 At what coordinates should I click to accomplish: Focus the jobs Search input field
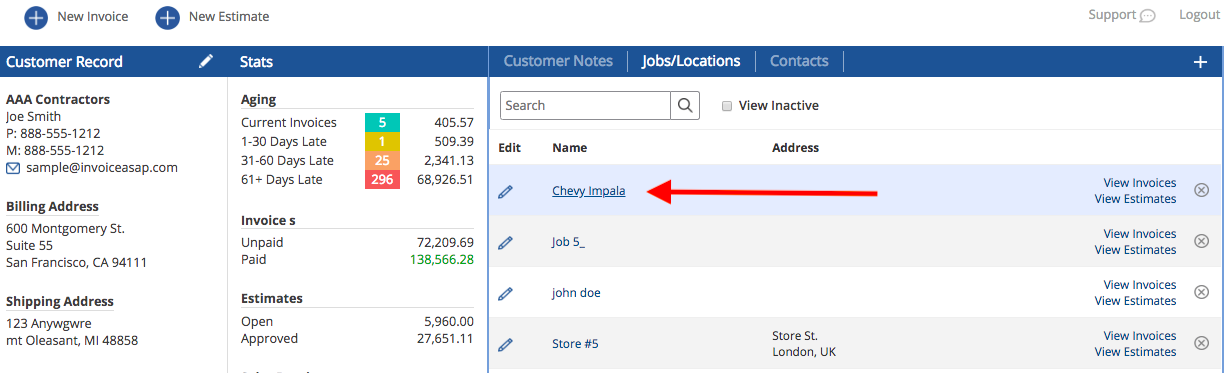585,105
